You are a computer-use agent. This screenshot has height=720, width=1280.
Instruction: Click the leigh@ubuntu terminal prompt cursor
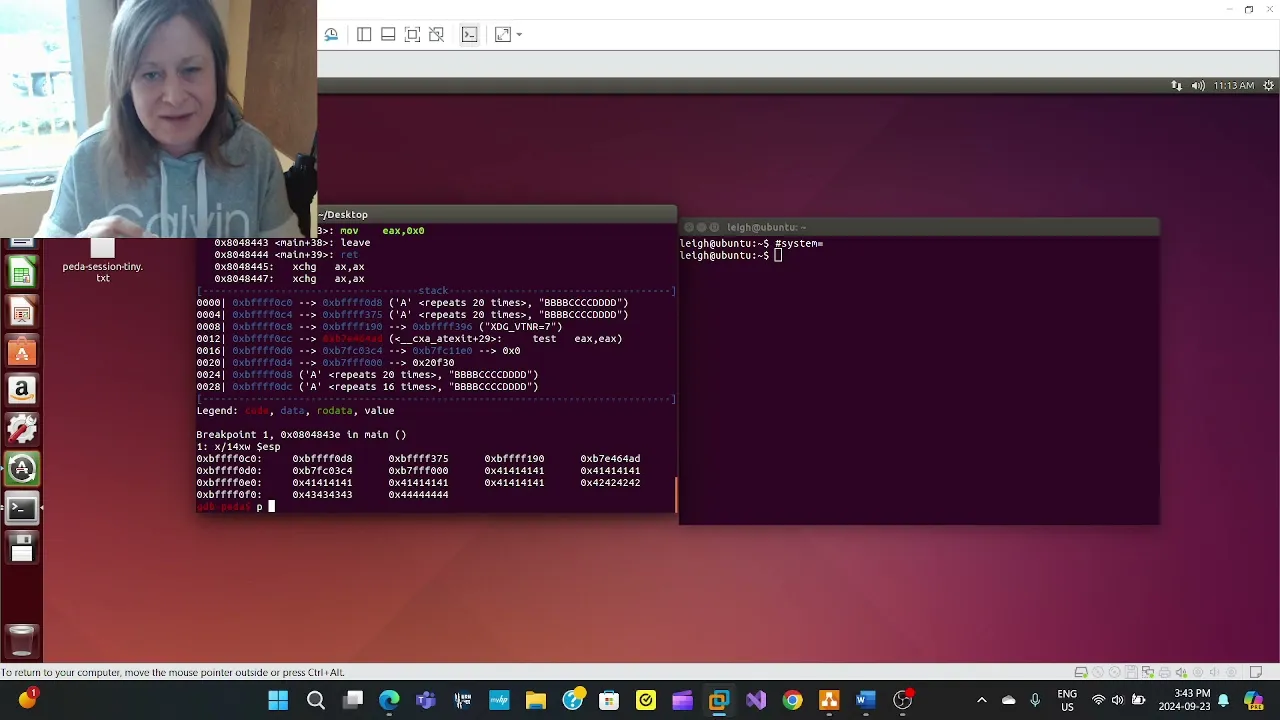(x=778, y=256)
